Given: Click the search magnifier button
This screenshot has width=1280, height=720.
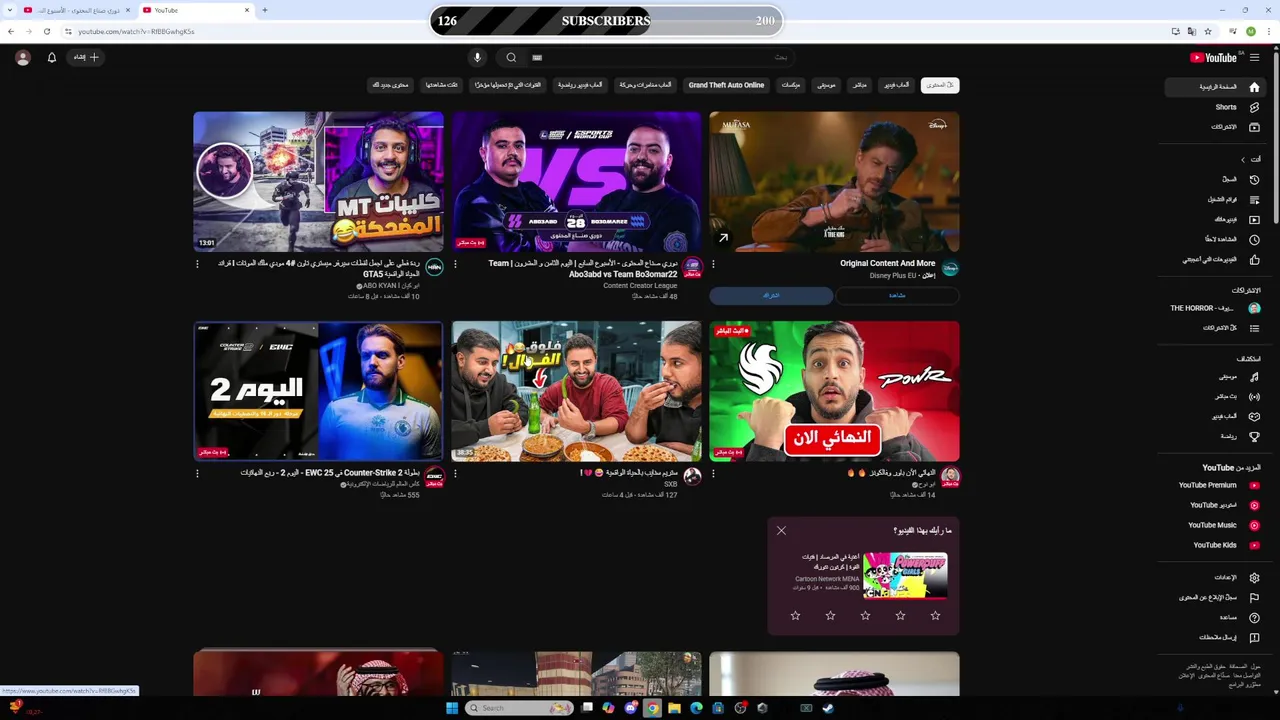Looking at the screenshot, I should (511, 58).
